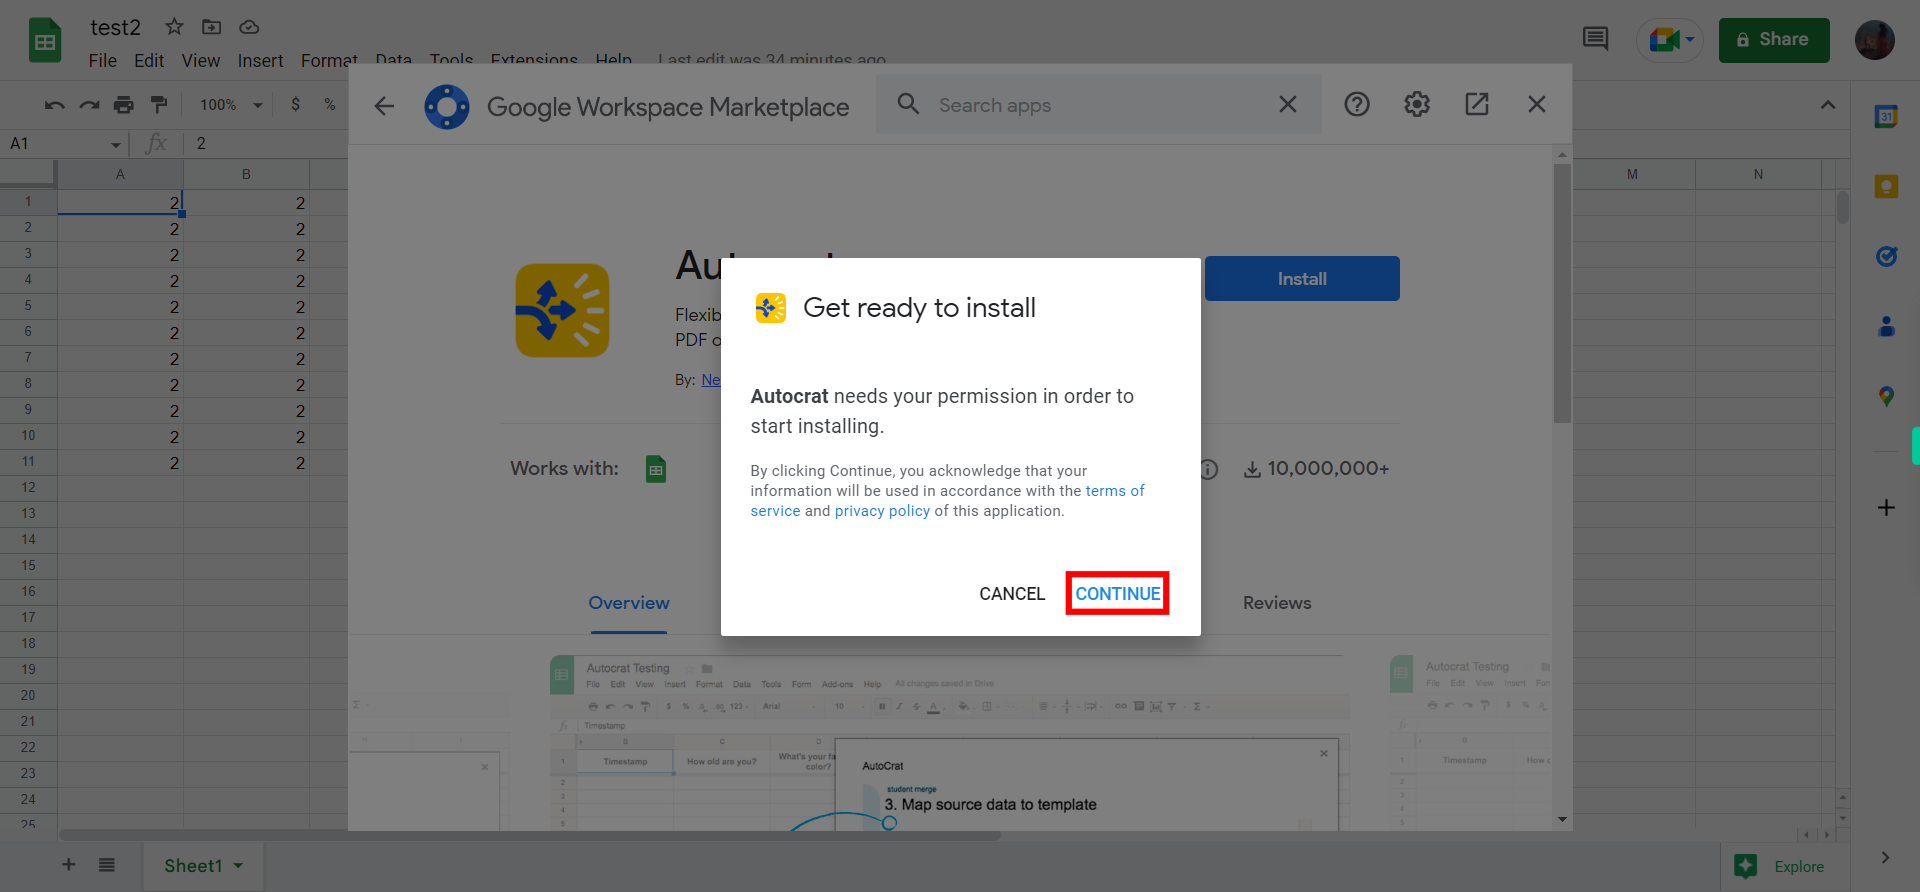Click the green Share button

(1774, 40)
